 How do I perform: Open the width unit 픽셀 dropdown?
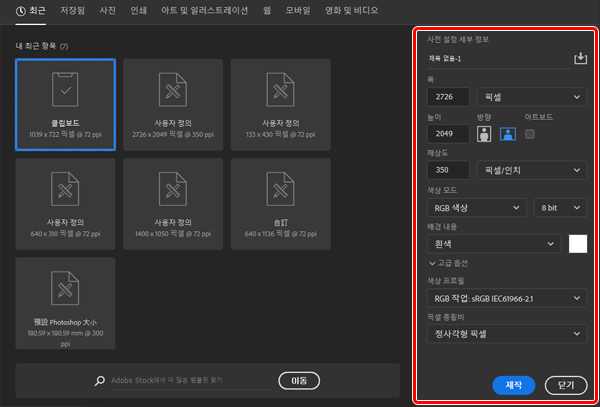coord(531,97)
